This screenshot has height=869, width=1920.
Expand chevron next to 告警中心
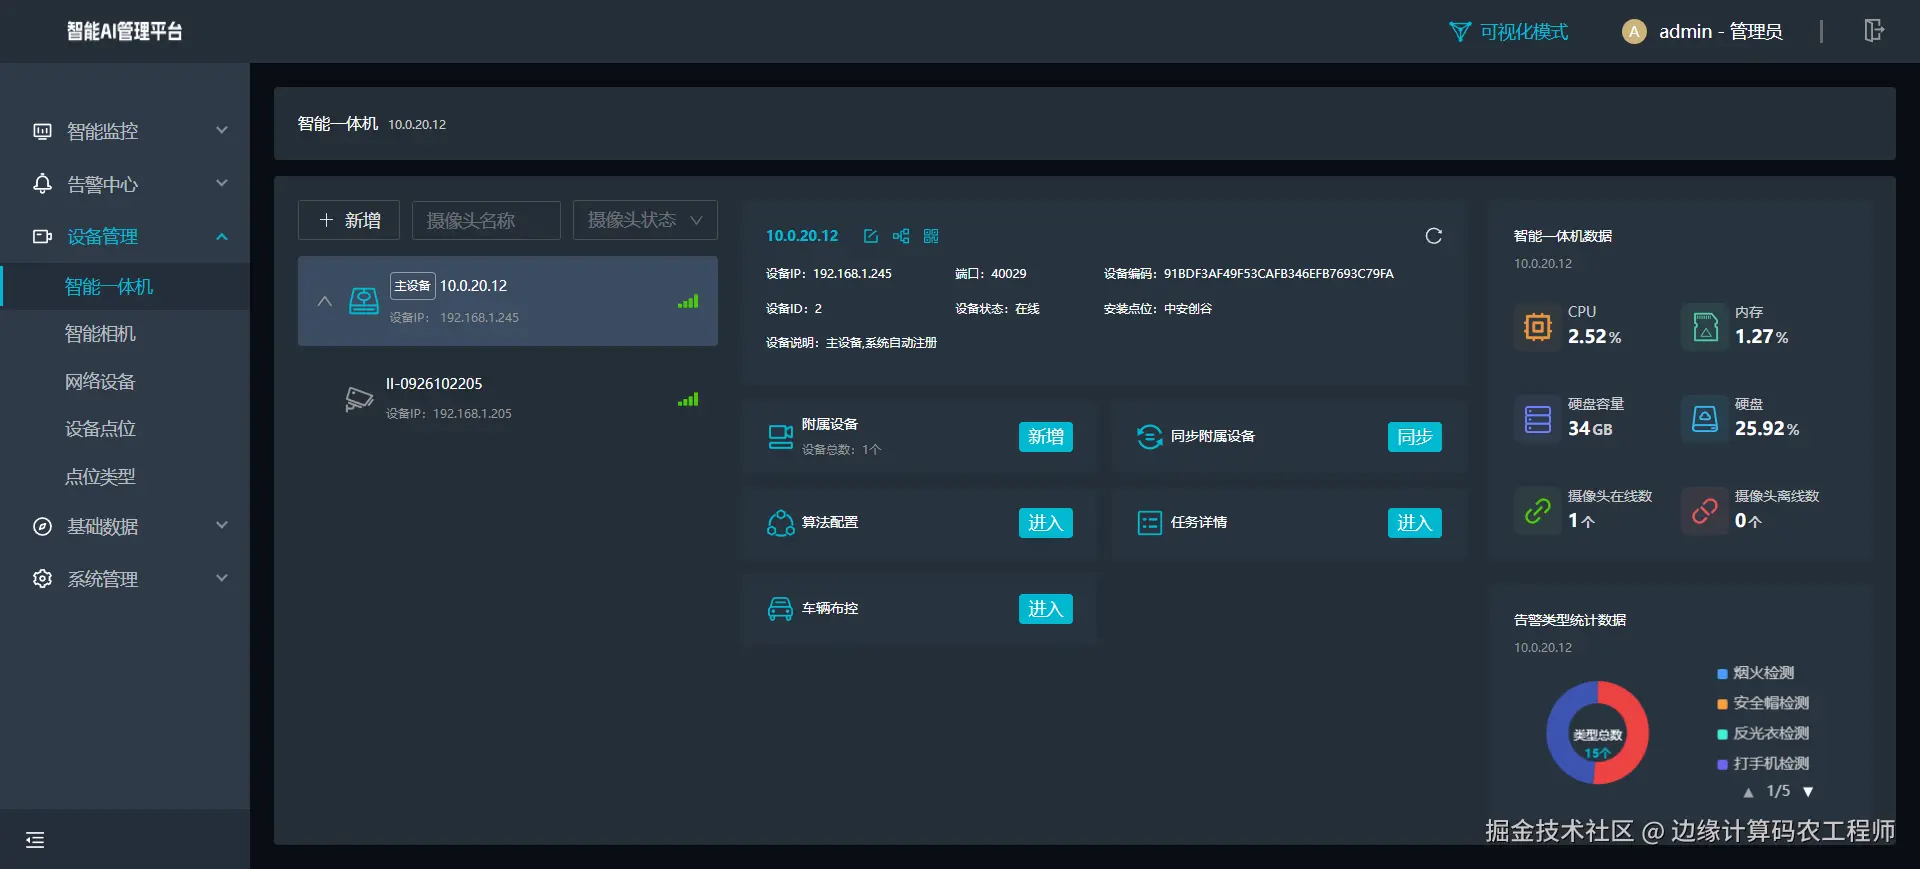coord(222,183)
